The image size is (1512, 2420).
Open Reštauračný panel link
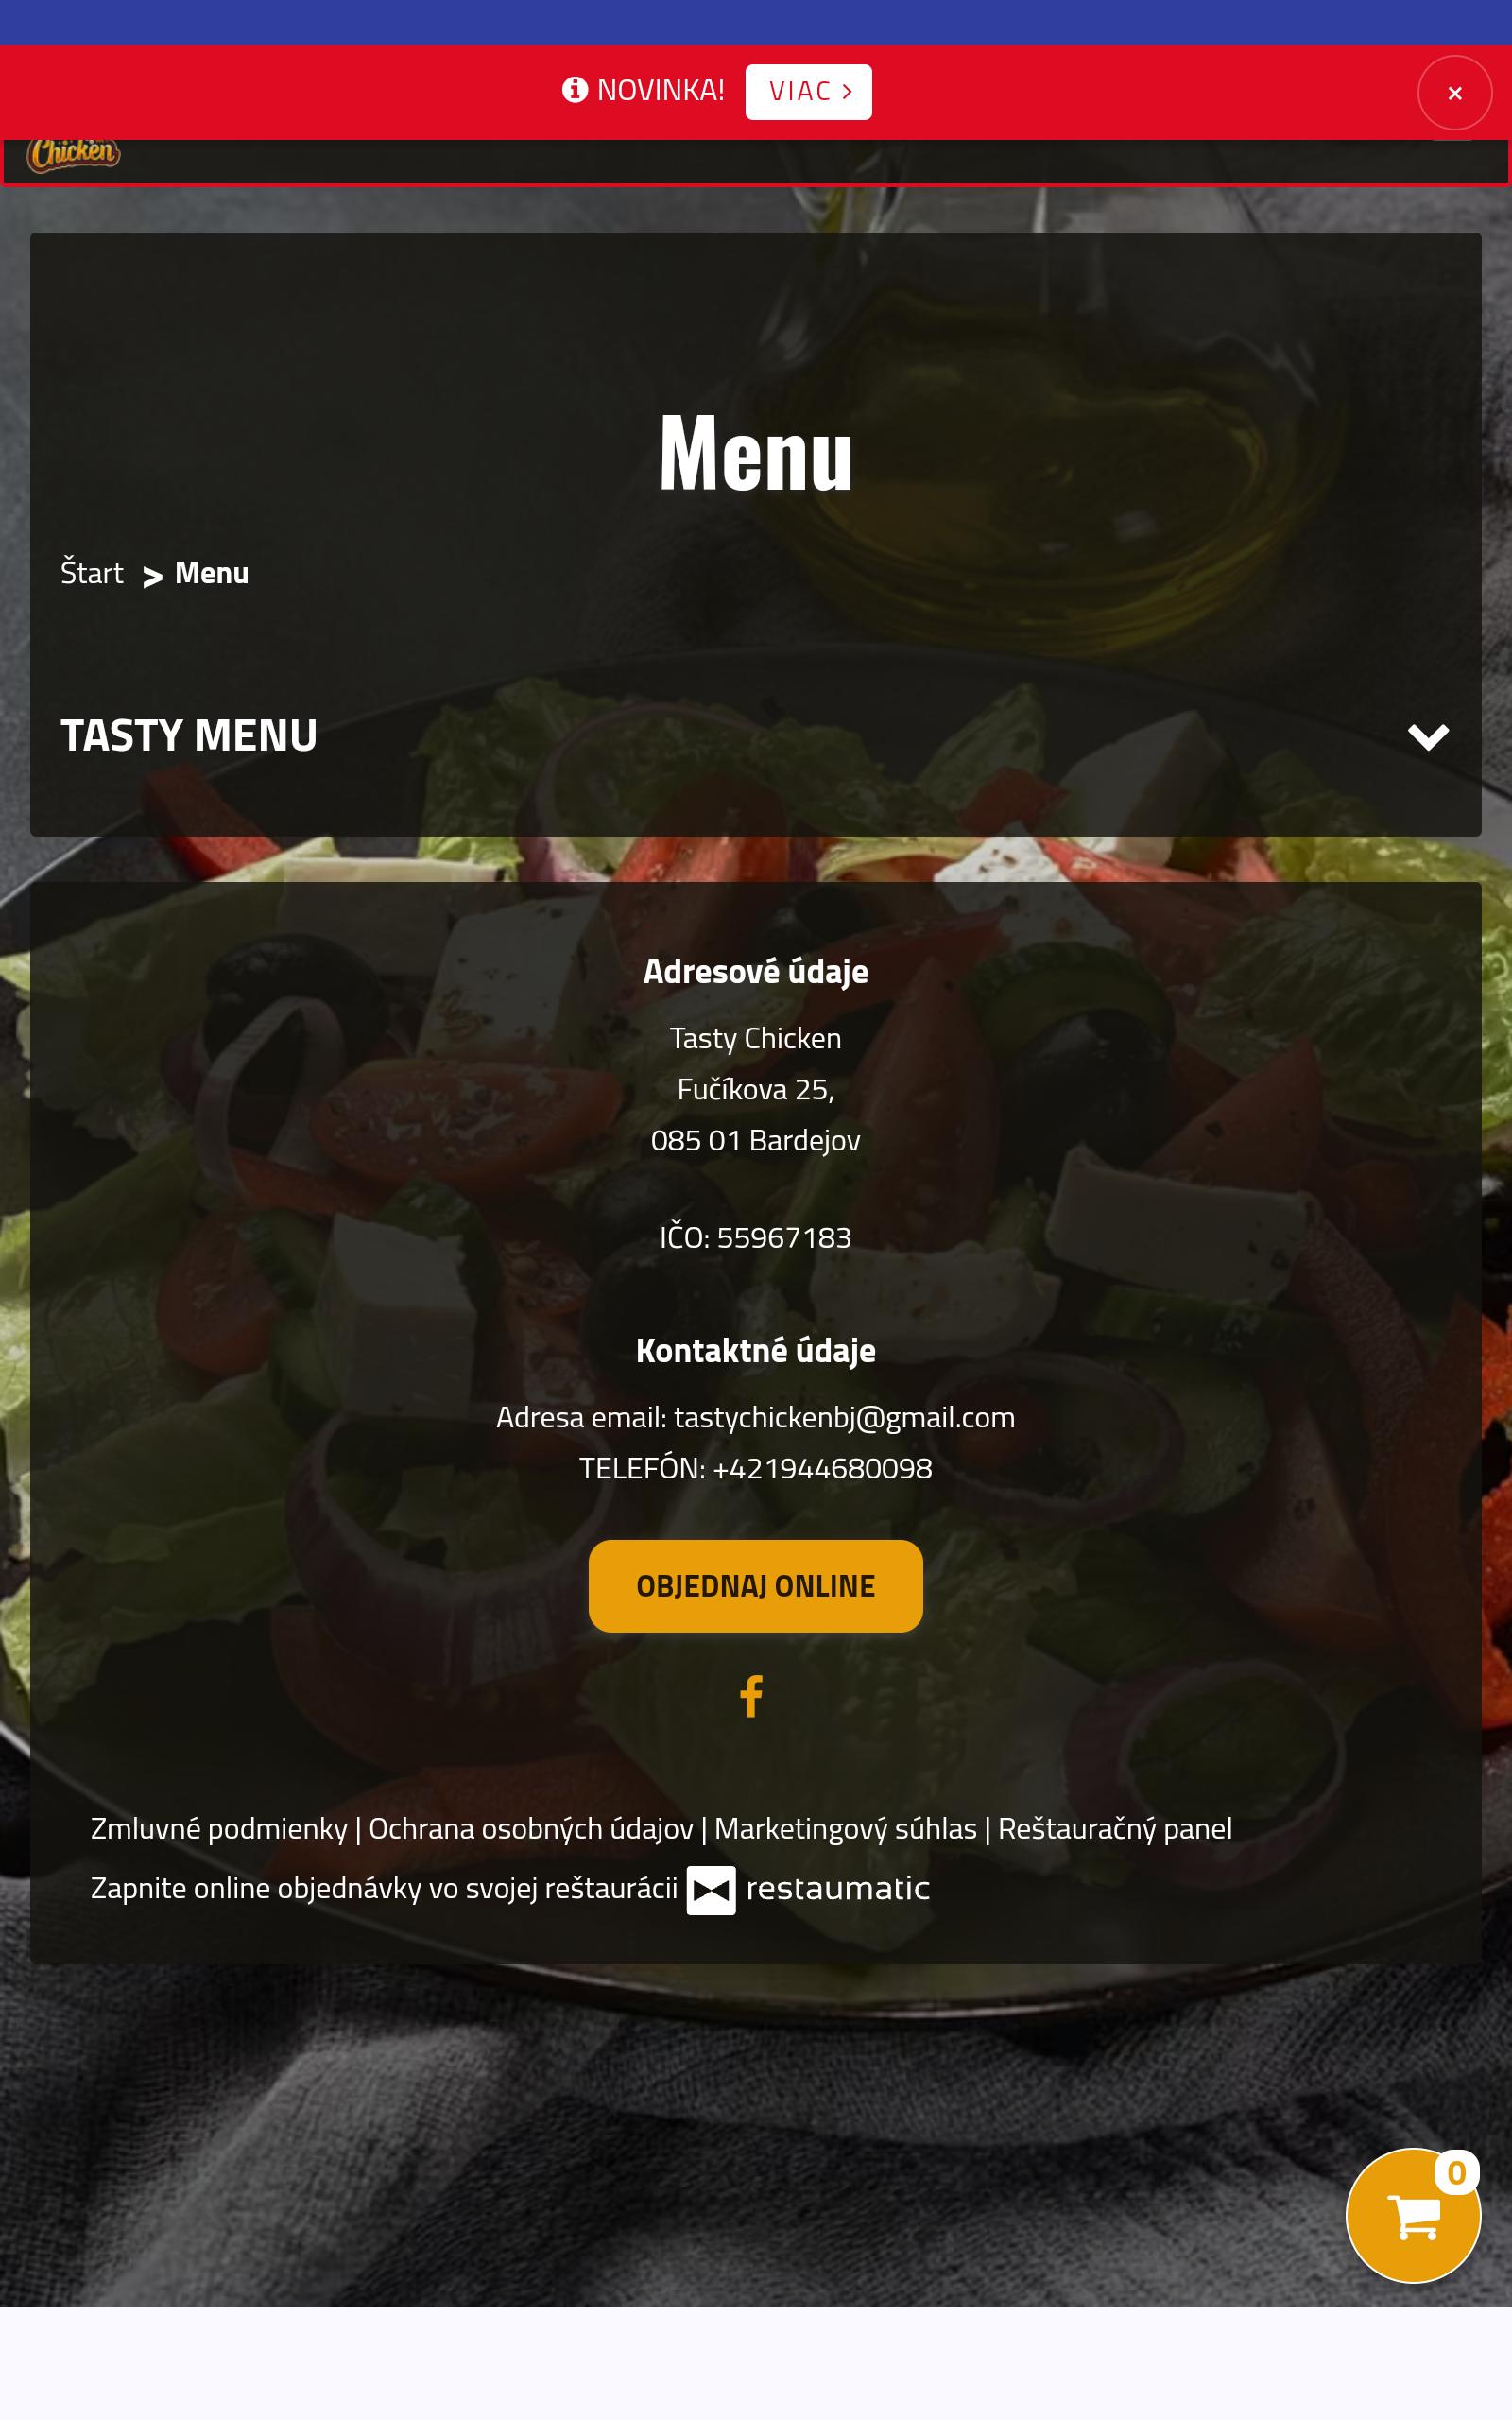point(1115,1829)
